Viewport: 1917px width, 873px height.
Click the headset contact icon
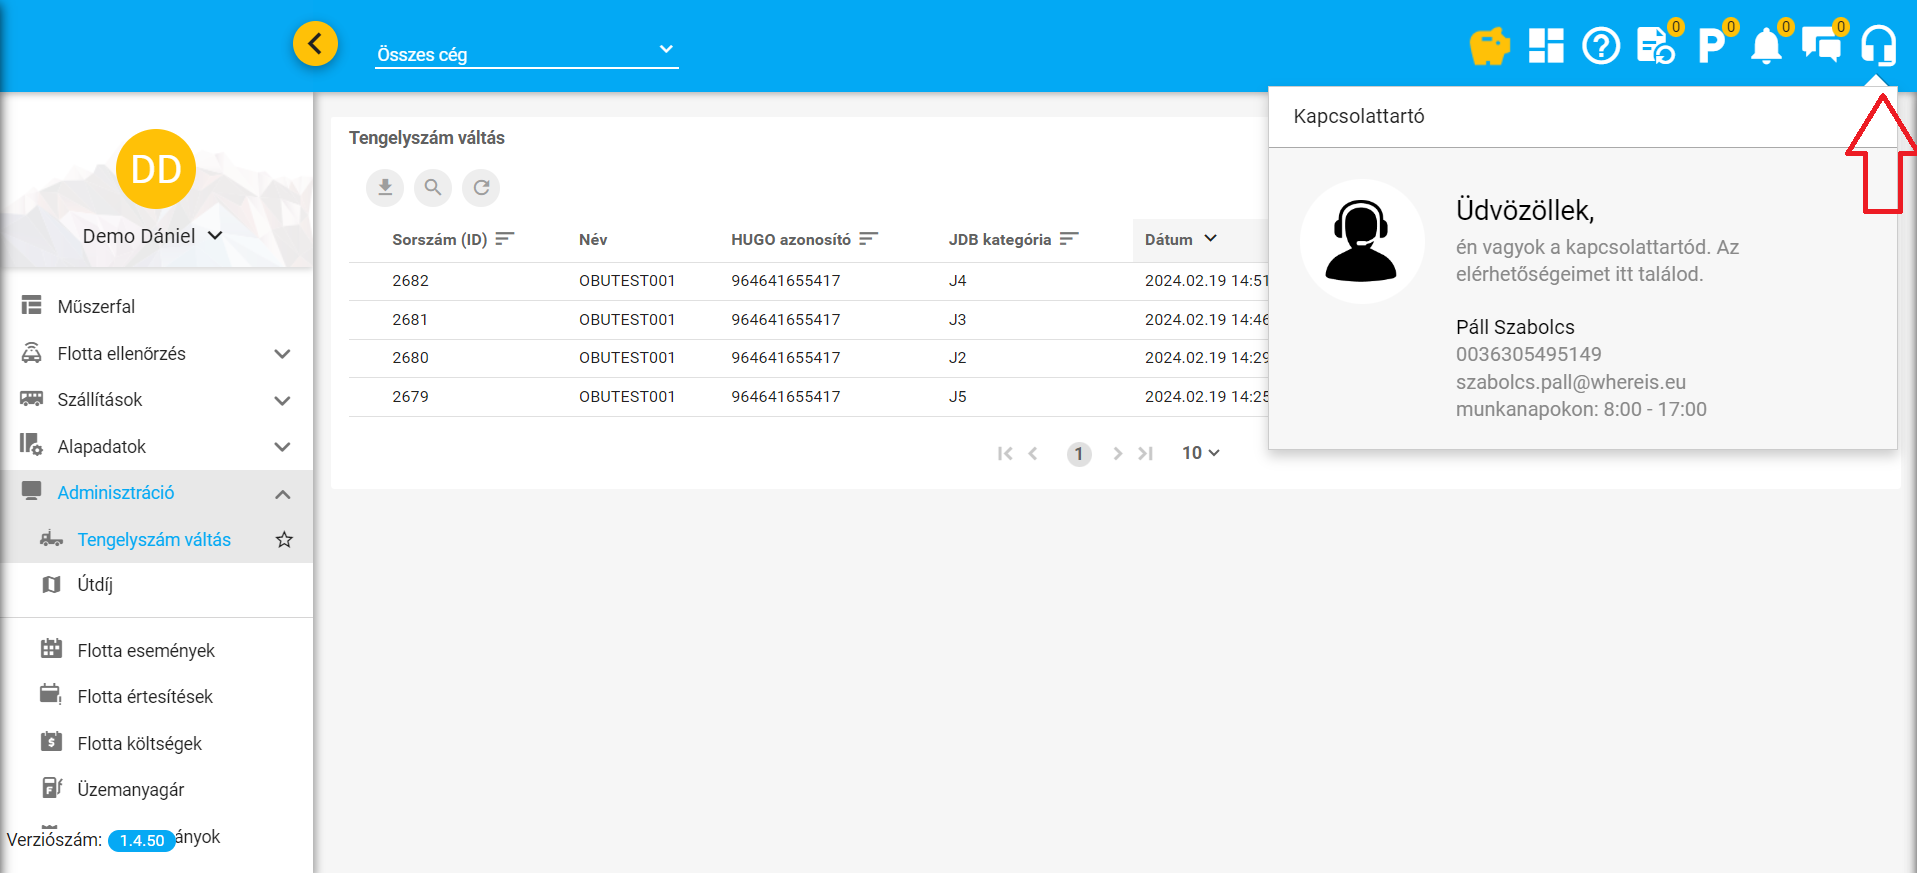1878,46
